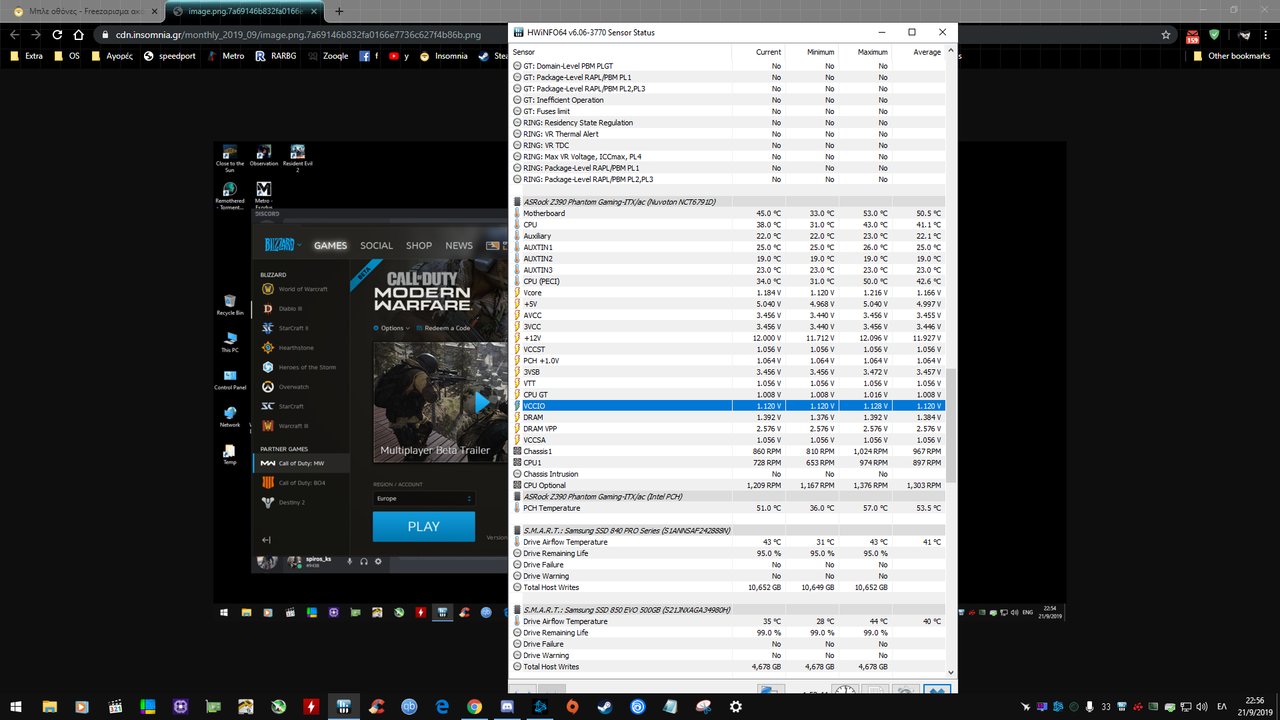Open Microsoft Edge from the taskbar
The width and height of the screenshot is (1280, 720).
click(x=441, y=706)
